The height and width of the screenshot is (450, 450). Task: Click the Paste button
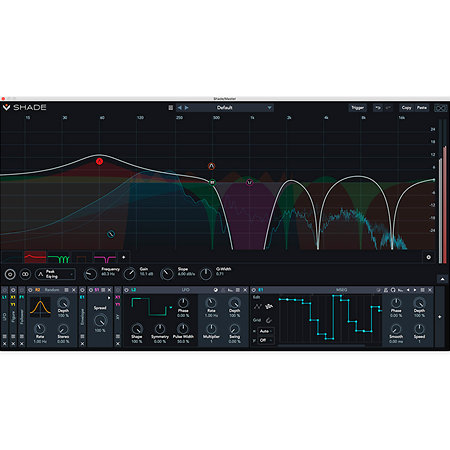click(x=422, y=108)
